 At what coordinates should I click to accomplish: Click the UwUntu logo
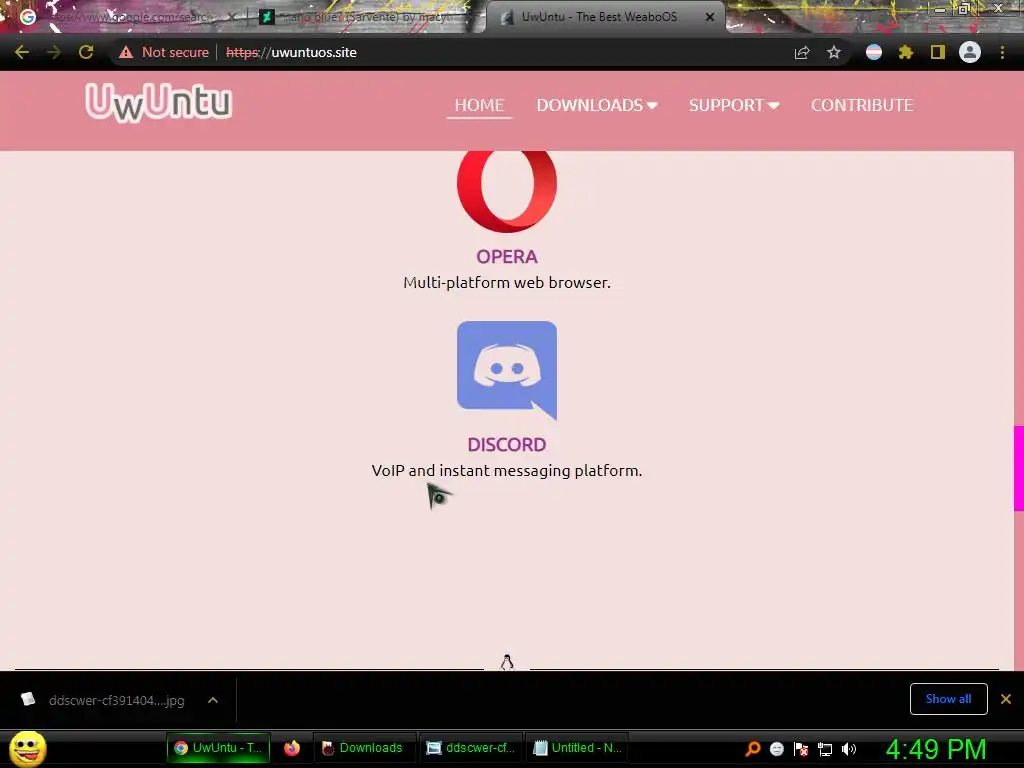coord(159,103)
